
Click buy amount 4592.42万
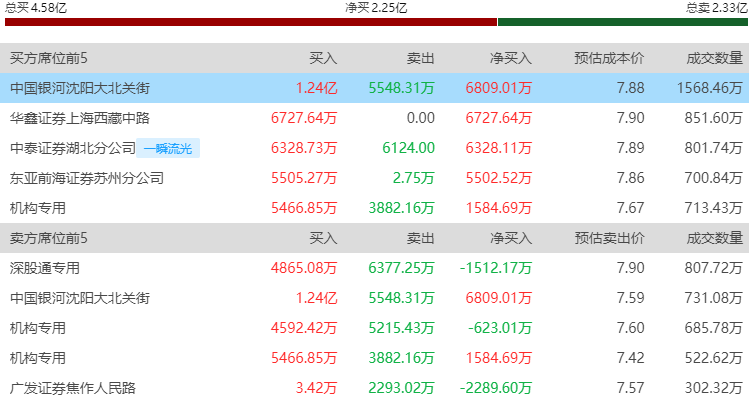[304, 328]
